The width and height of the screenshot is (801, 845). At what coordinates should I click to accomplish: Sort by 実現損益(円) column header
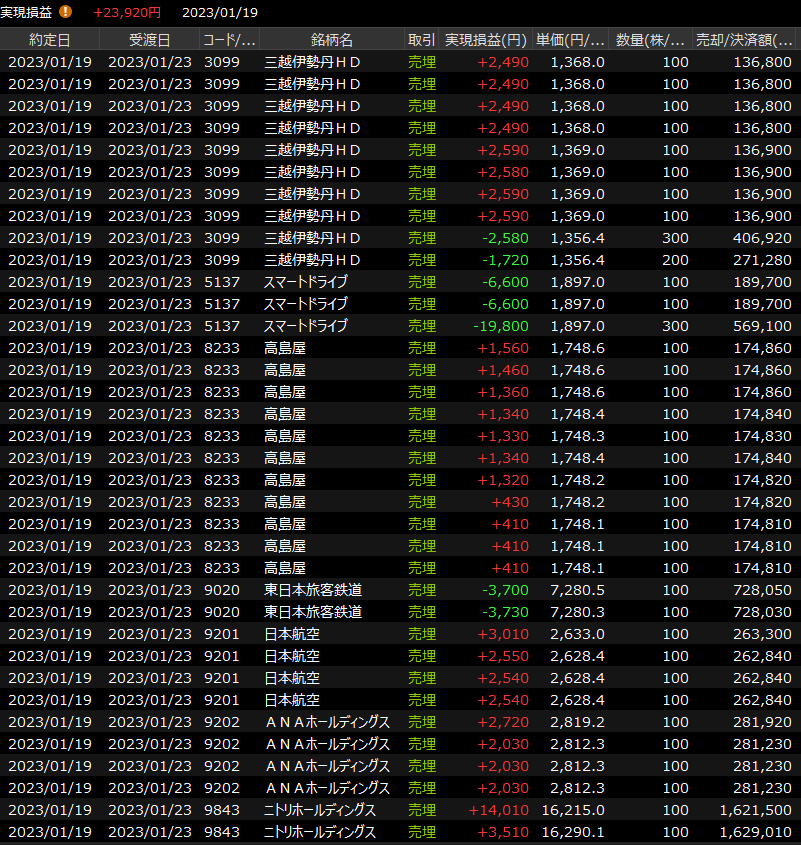coord(485,40)
